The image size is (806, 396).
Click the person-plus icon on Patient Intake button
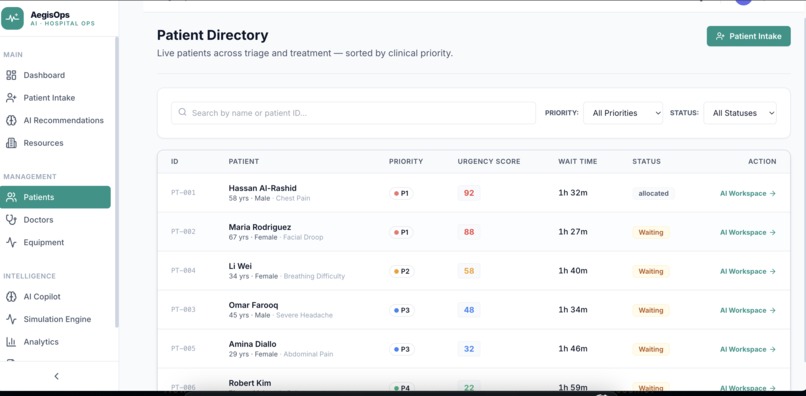point(720,36)
